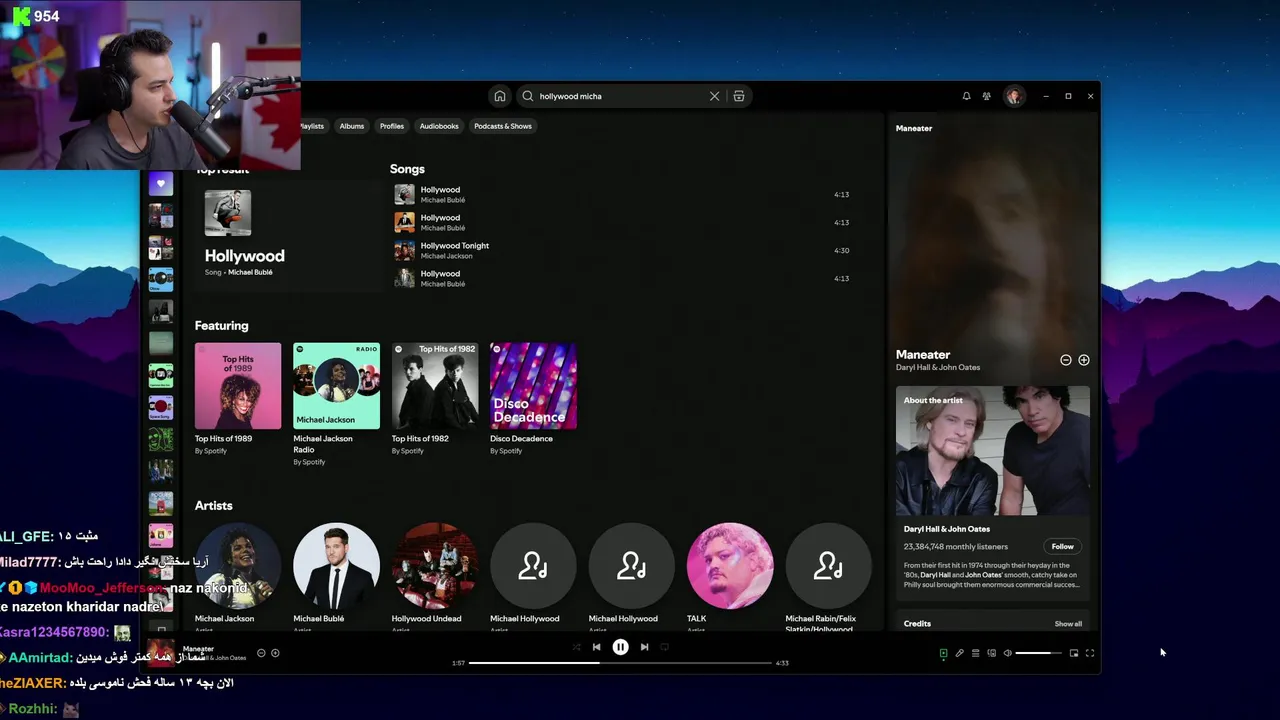Screen dimensions: 1280x720
Task: Click 23,384,748 monthly listeners text
Action: point(955,547)
